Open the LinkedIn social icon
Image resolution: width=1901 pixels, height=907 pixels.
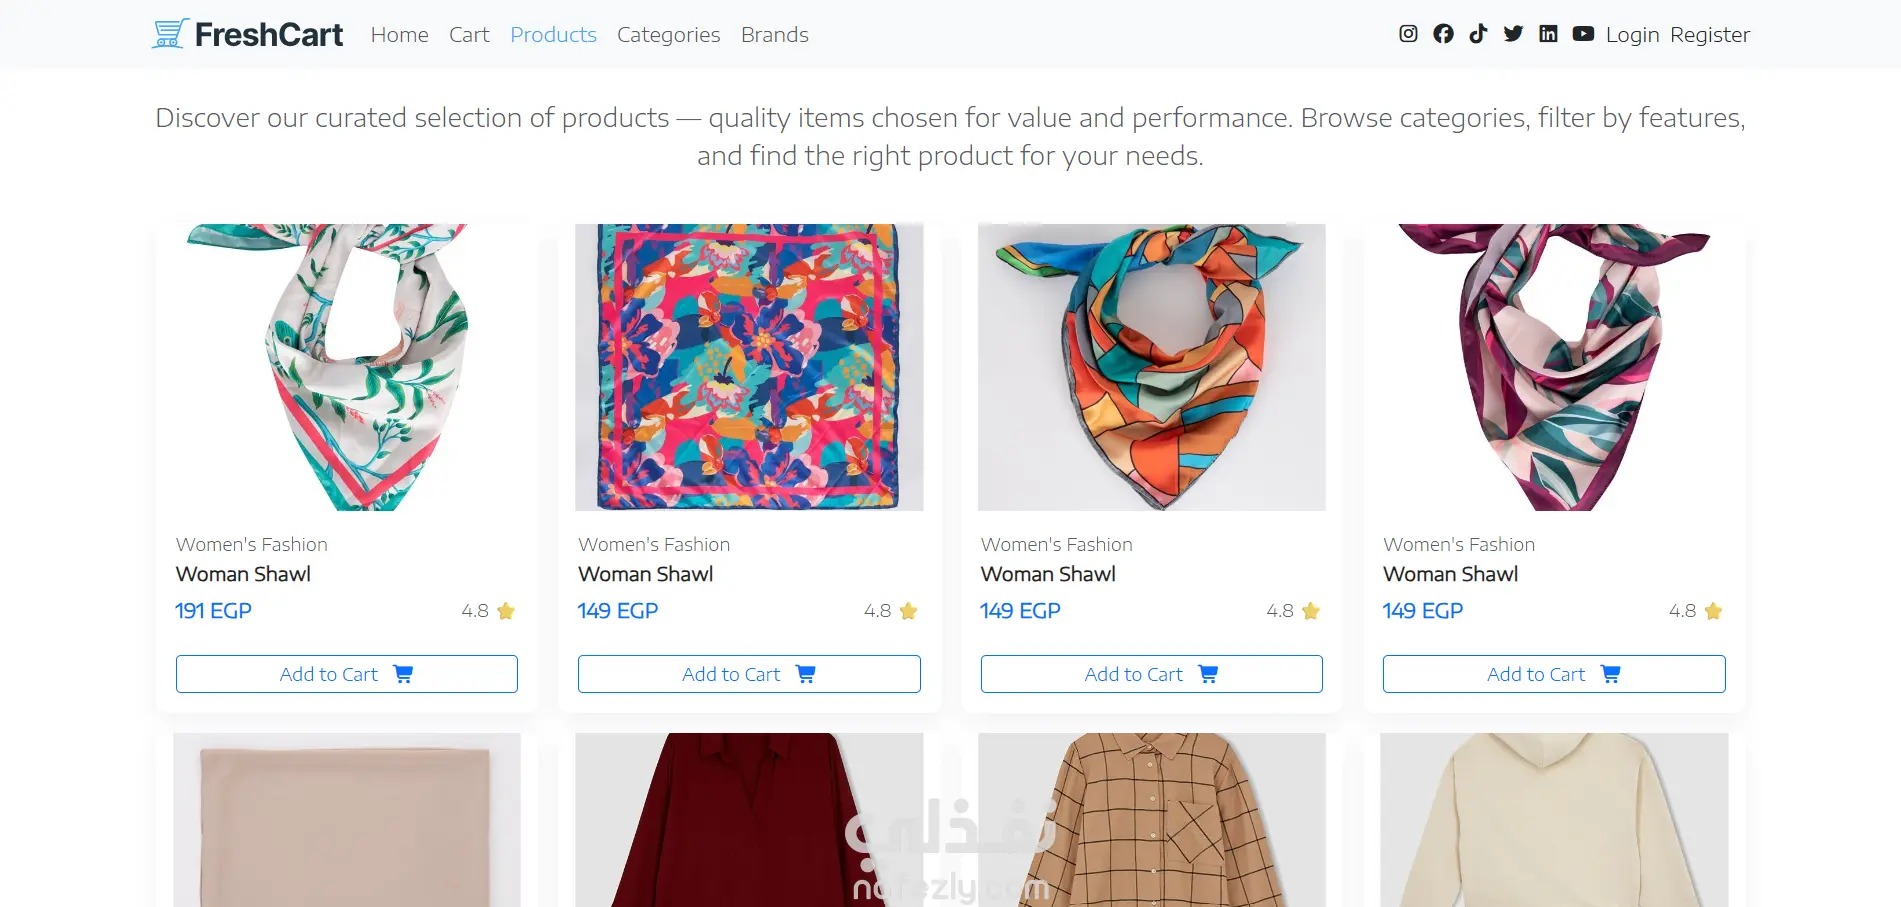(x=1548, y=34)
